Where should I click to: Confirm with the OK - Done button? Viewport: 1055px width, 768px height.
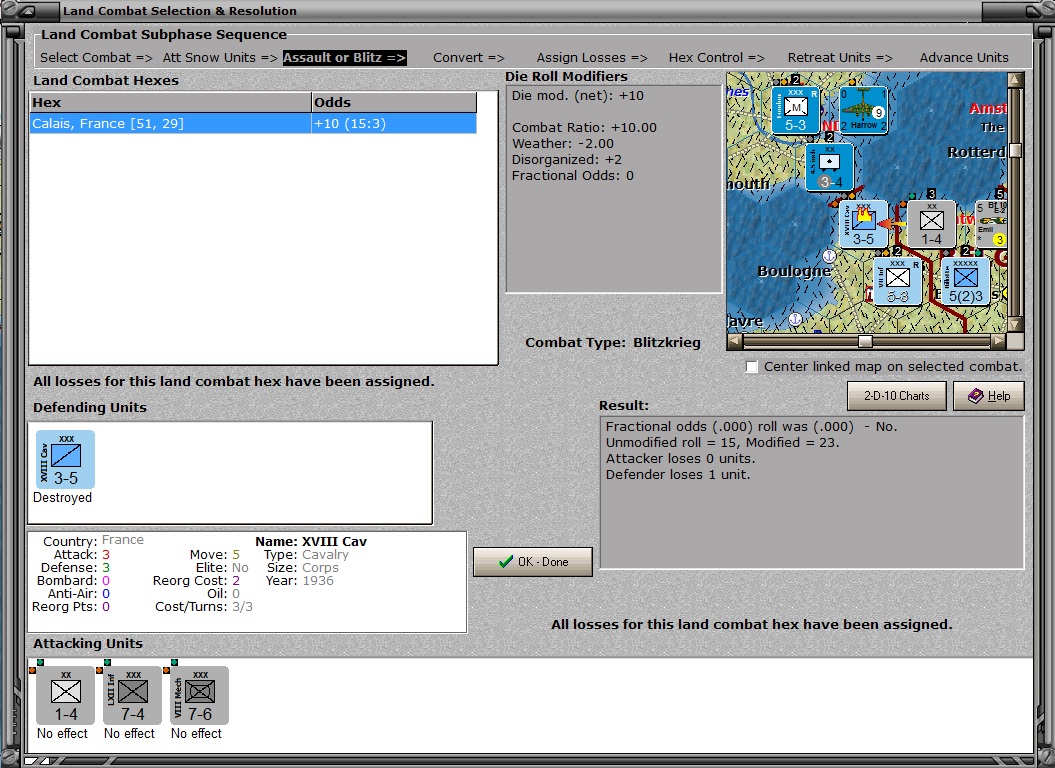533,561
